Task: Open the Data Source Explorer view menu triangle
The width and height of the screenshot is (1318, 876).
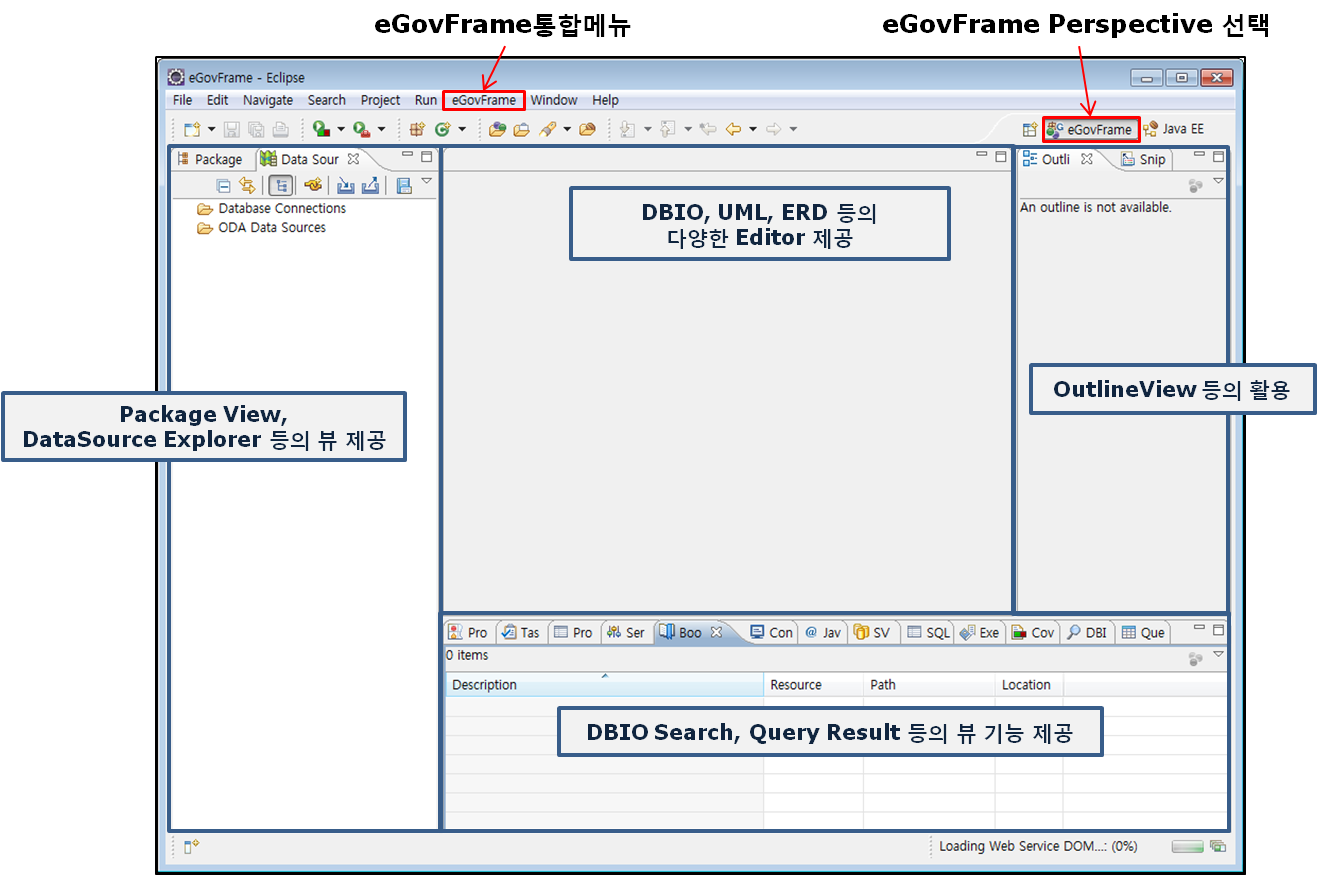Action: tap(427, 180)
